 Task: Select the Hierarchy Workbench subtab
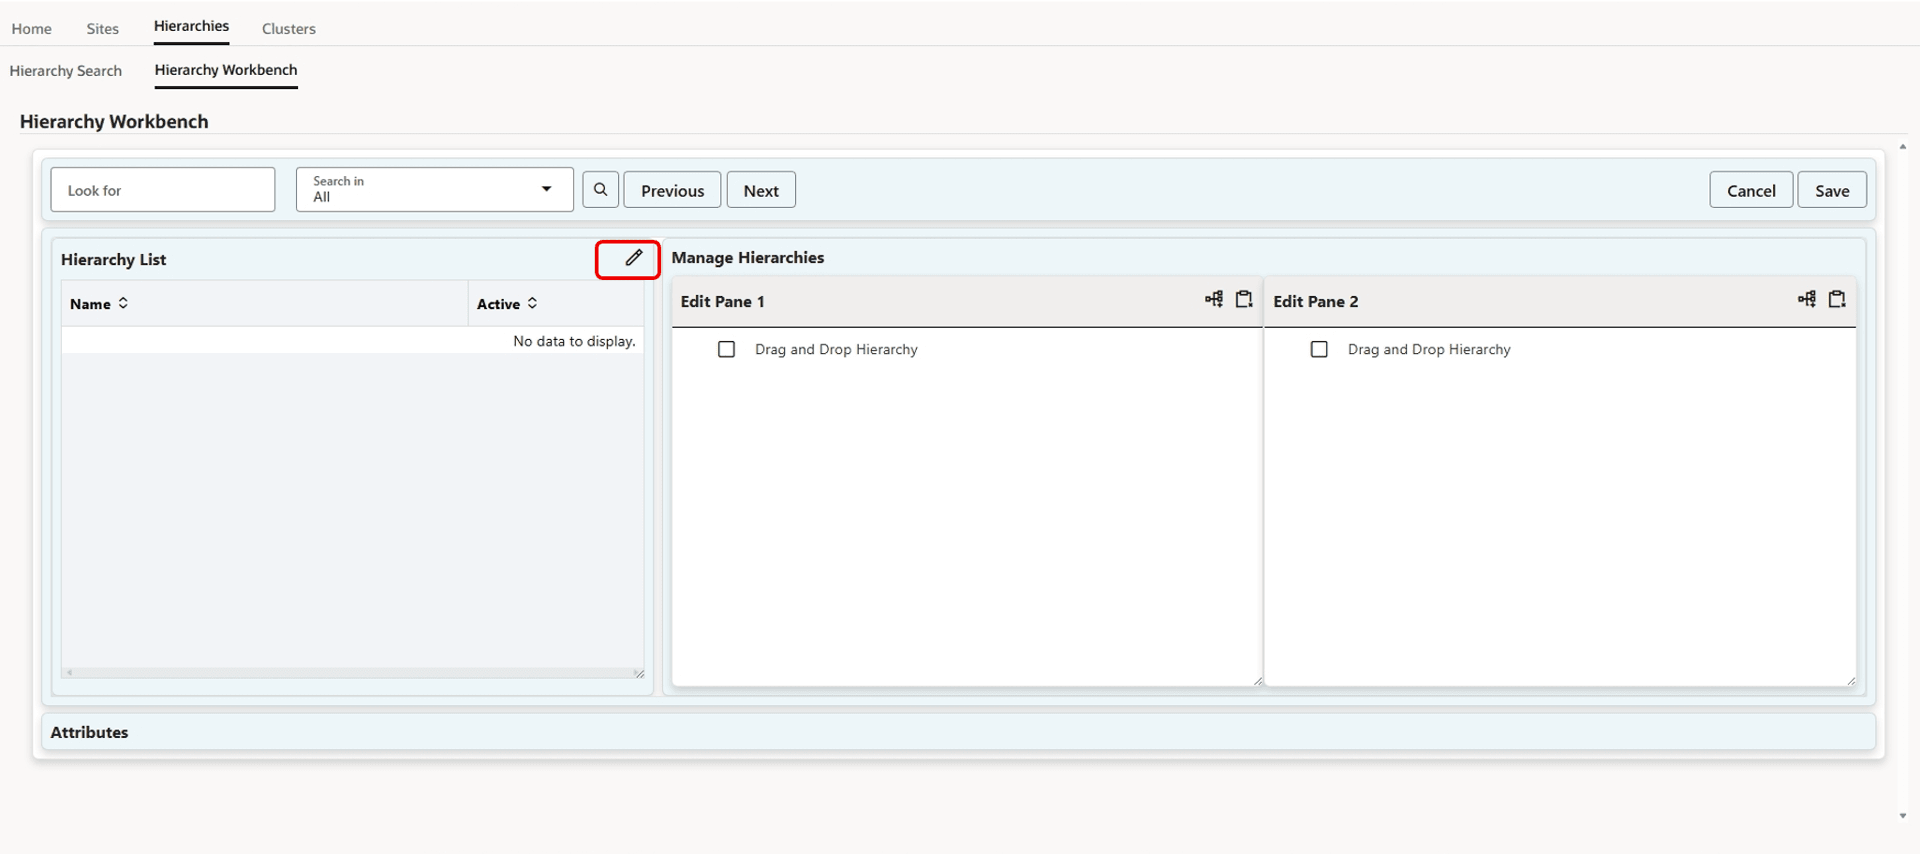click(x=226, y=70)
